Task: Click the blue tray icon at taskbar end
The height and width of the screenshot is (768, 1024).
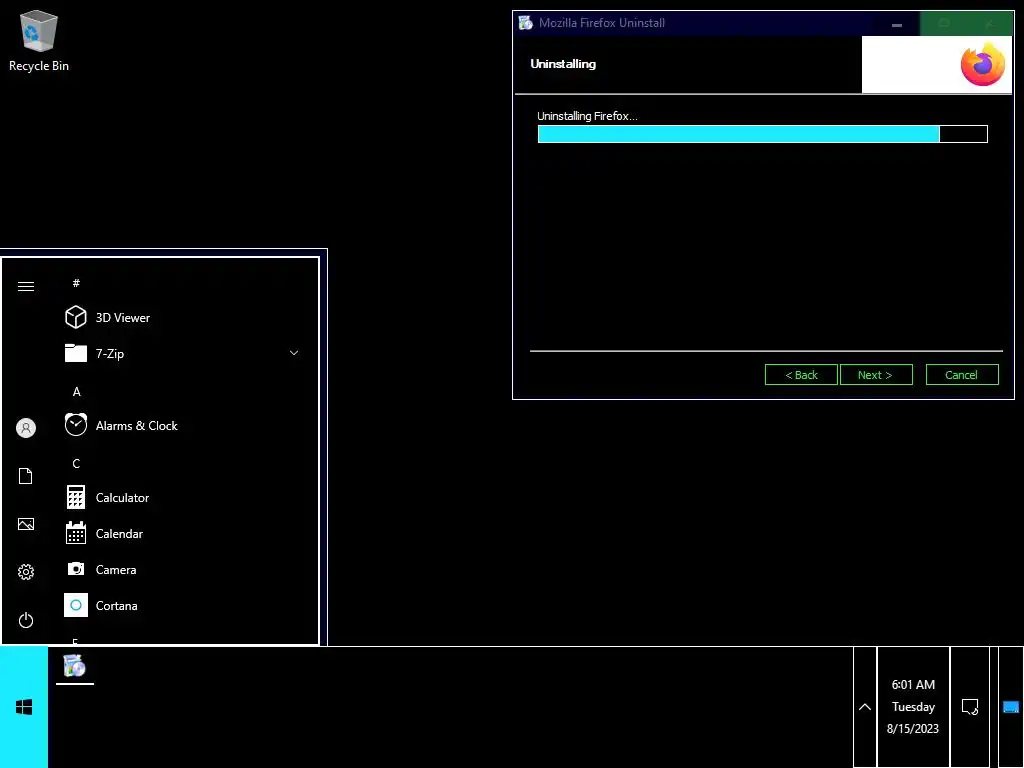Action: tap(1011, 707)
